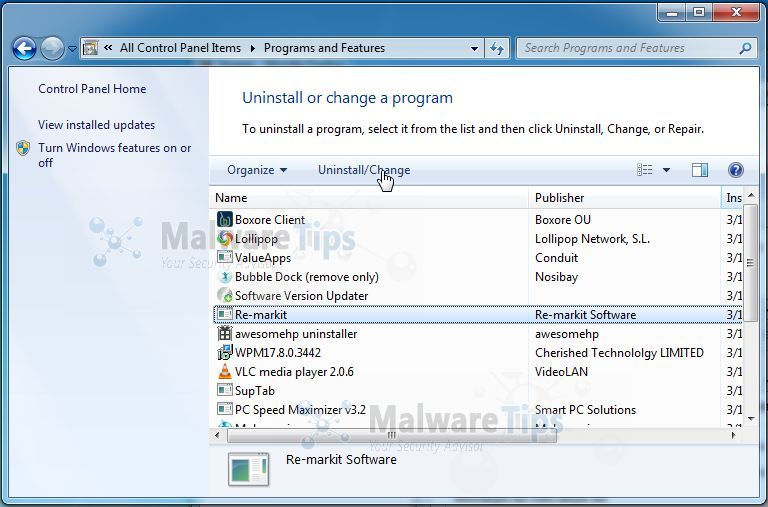Sort by the Publisher column header
Screen dimensions: 768x507
(x=625, y=198)
